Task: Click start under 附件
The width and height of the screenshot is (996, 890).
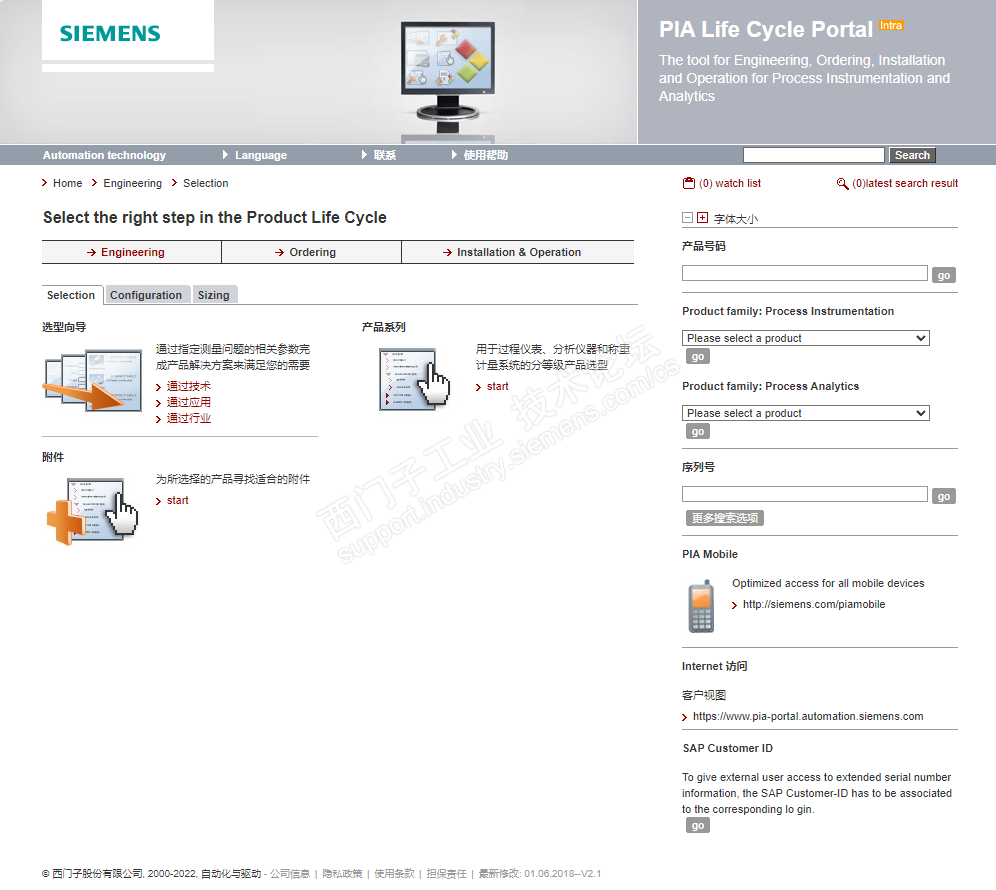Action: [177, 501]
